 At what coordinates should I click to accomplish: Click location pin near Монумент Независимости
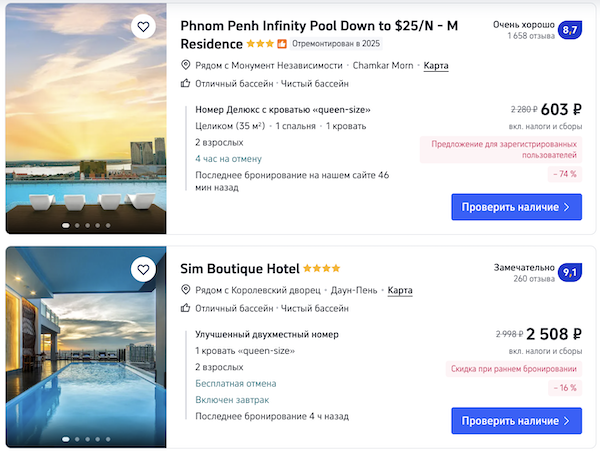point(185,66)
